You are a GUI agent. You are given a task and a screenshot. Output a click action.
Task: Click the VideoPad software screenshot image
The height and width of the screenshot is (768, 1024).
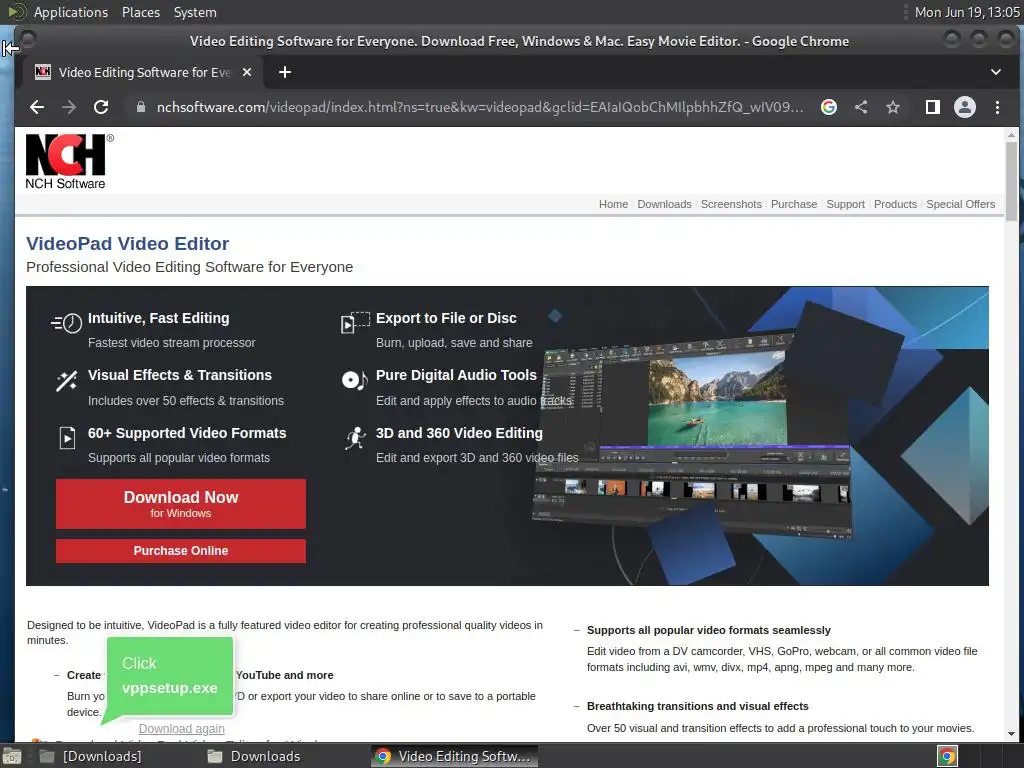point(692,434)
